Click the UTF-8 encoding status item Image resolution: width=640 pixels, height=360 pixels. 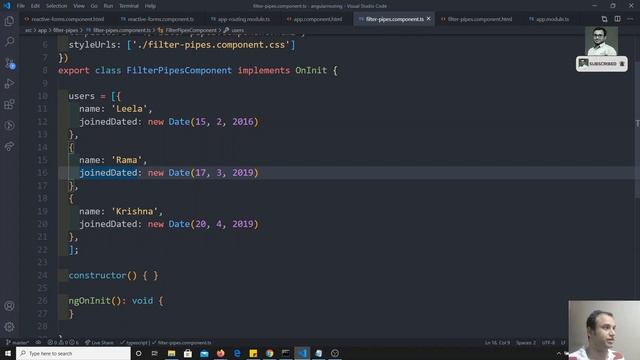[x=548, y=342]
